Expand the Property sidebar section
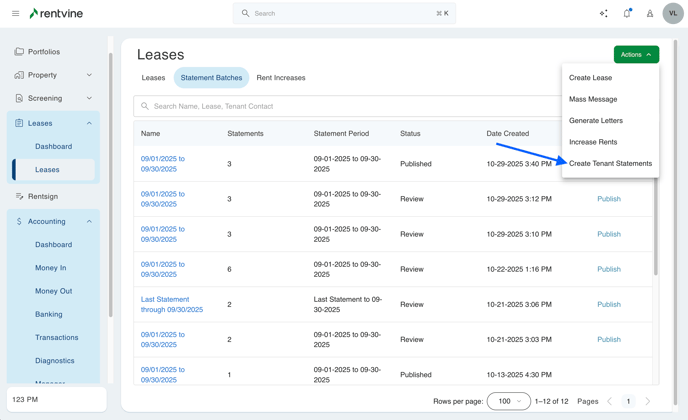This screenshot has width=688, height=420. [x=89, y=75]
